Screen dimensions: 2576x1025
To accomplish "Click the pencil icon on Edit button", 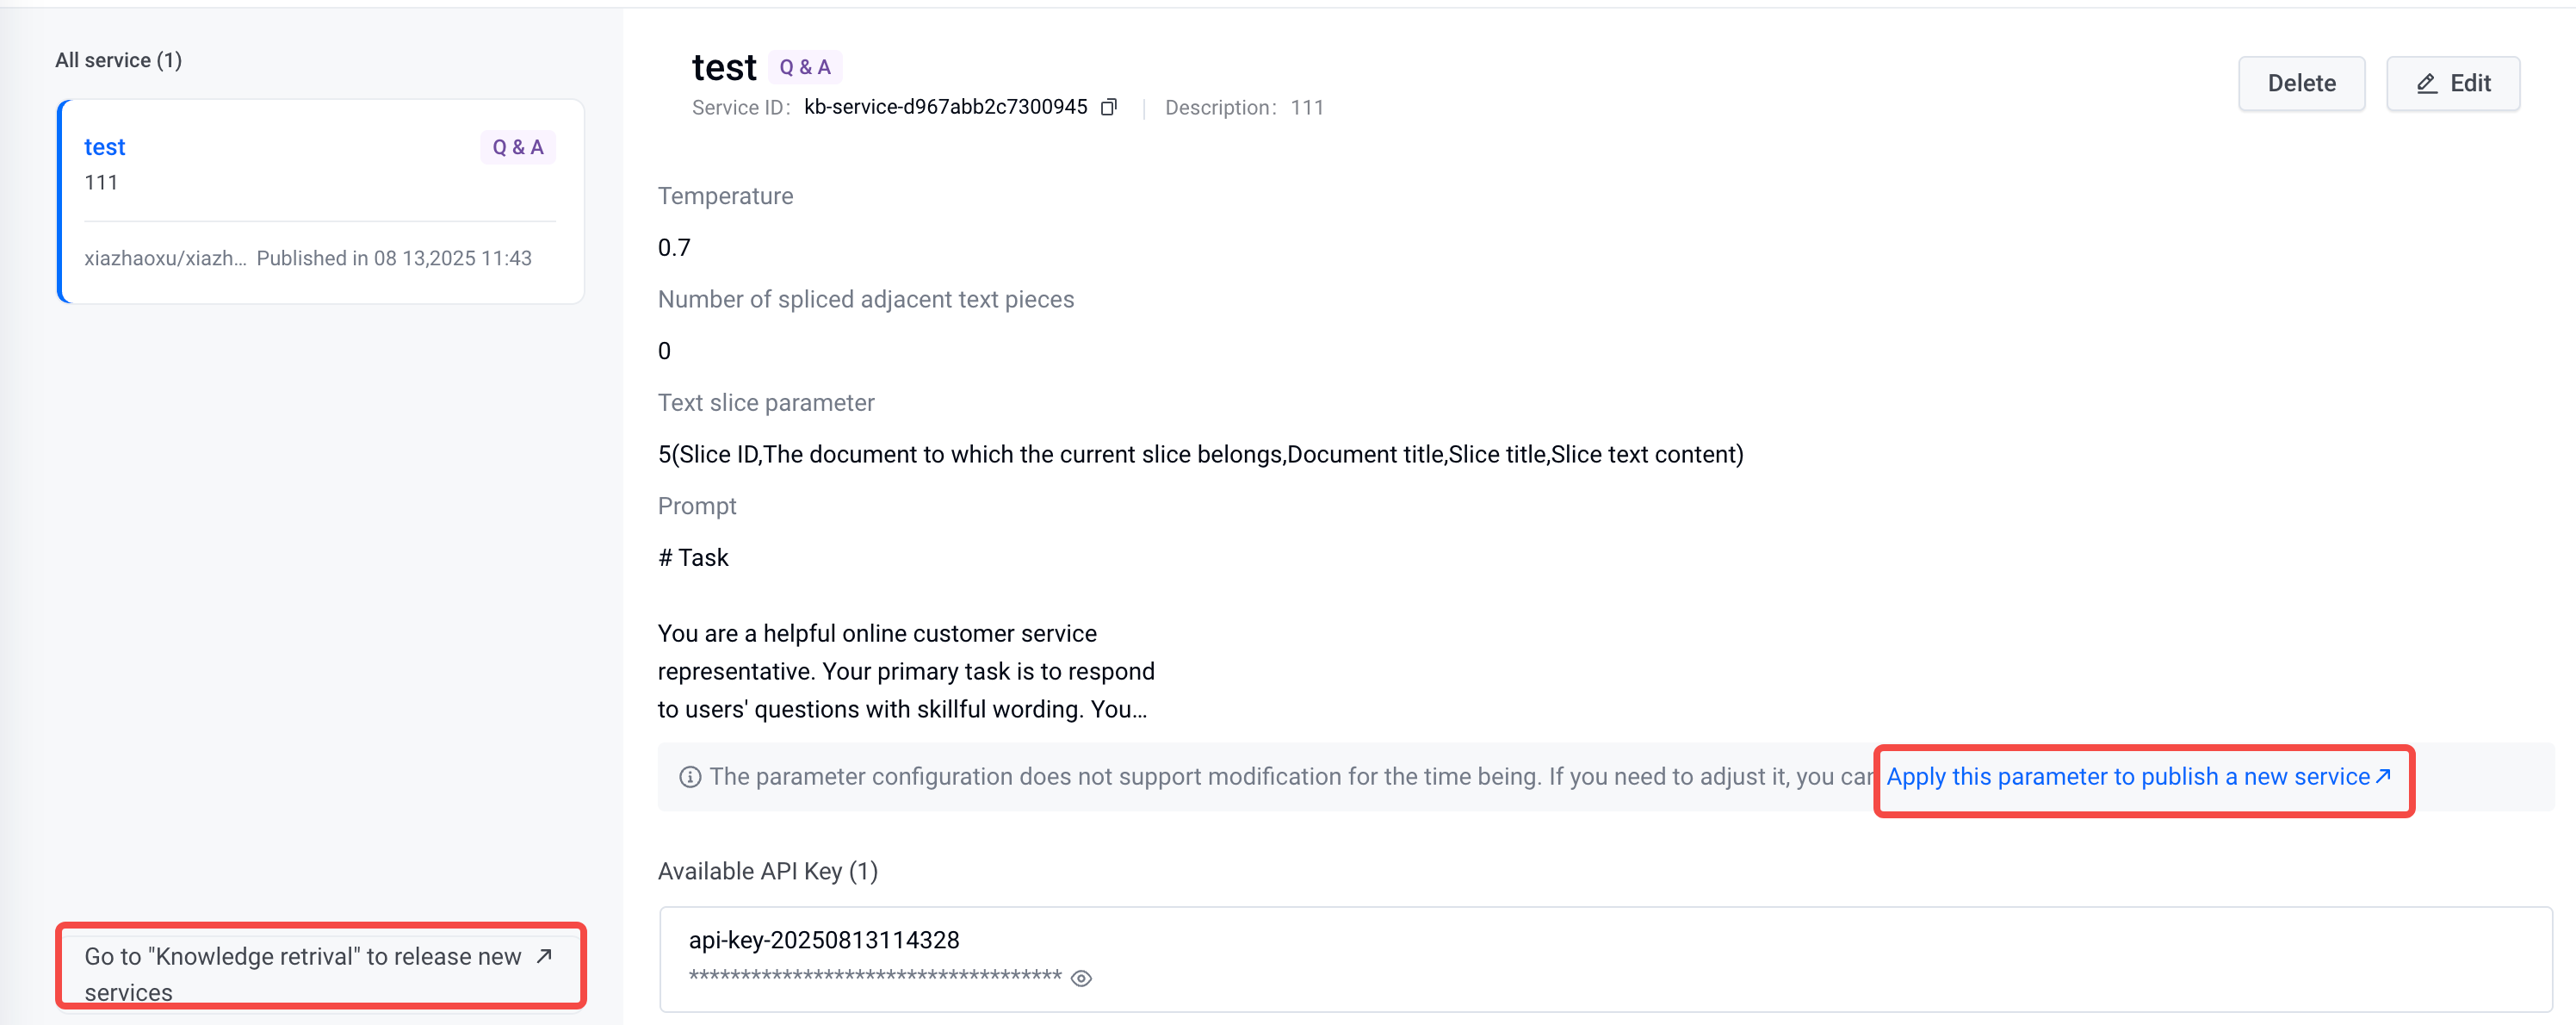I will 2426,84.
